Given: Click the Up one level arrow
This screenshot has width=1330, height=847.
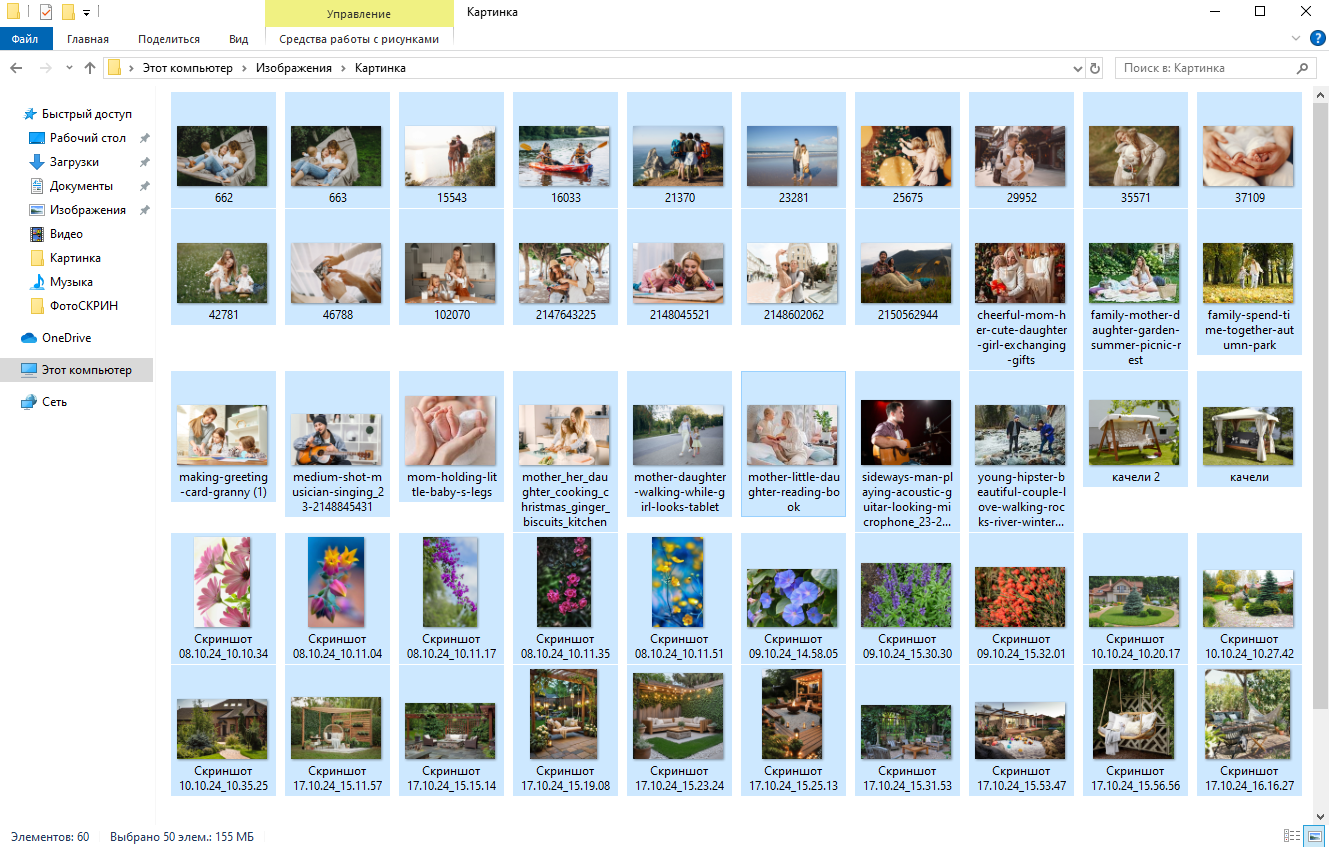Looking at the screenshot, I should tap(90, 68).
